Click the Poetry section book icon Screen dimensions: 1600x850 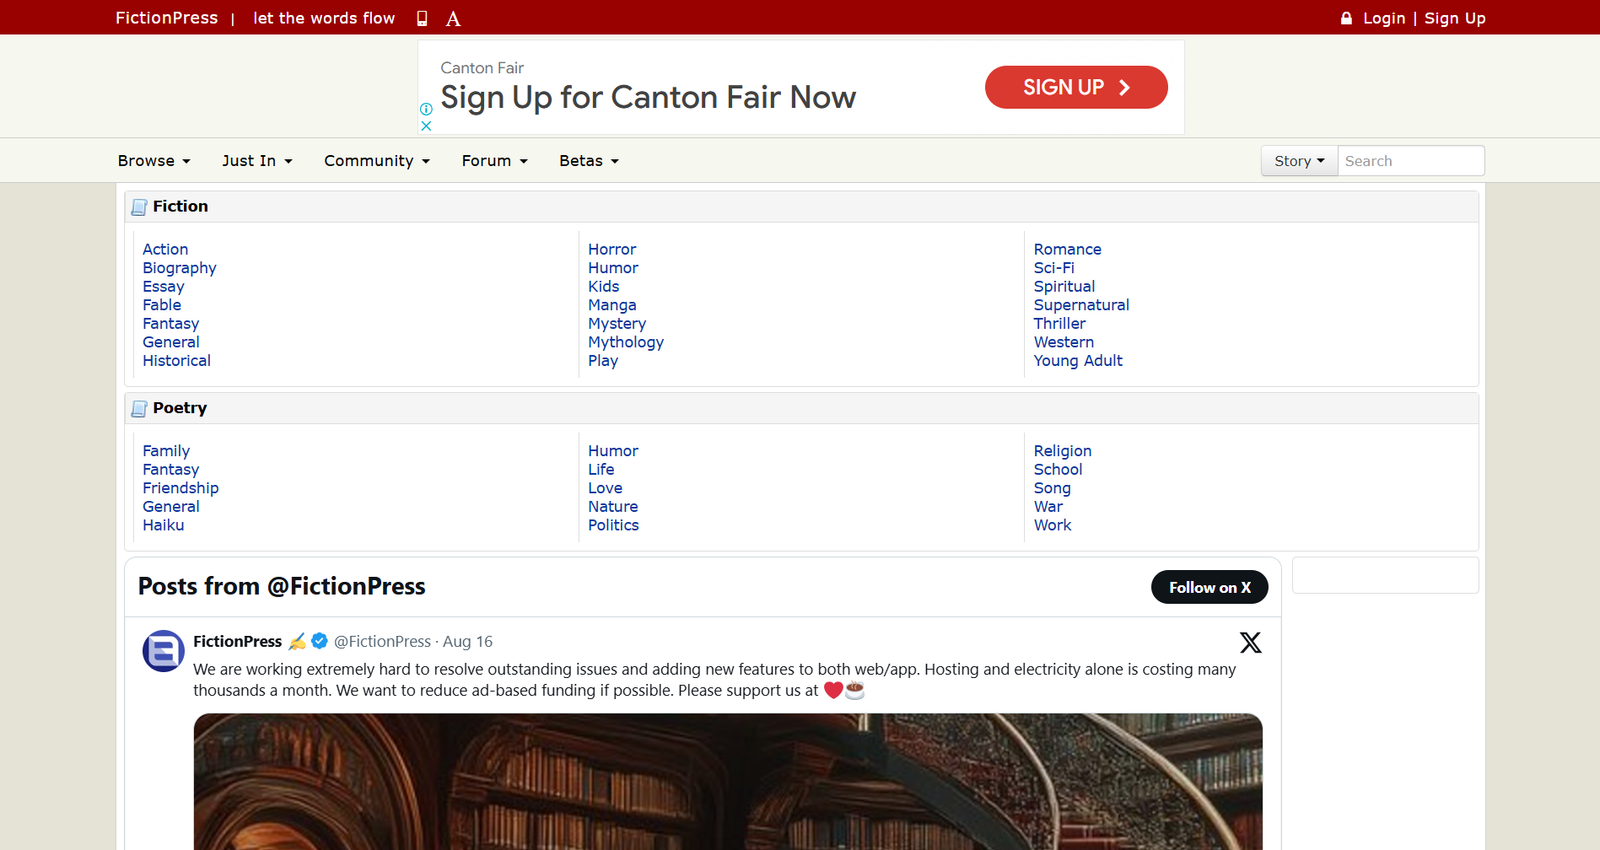(x=140, y=409)
